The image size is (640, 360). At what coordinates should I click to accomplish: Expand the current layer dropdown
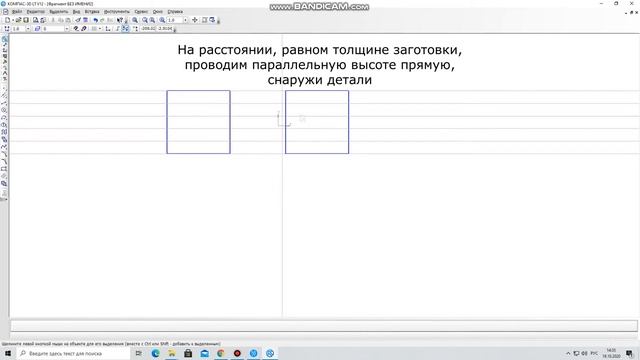click(x=67, y=29)
